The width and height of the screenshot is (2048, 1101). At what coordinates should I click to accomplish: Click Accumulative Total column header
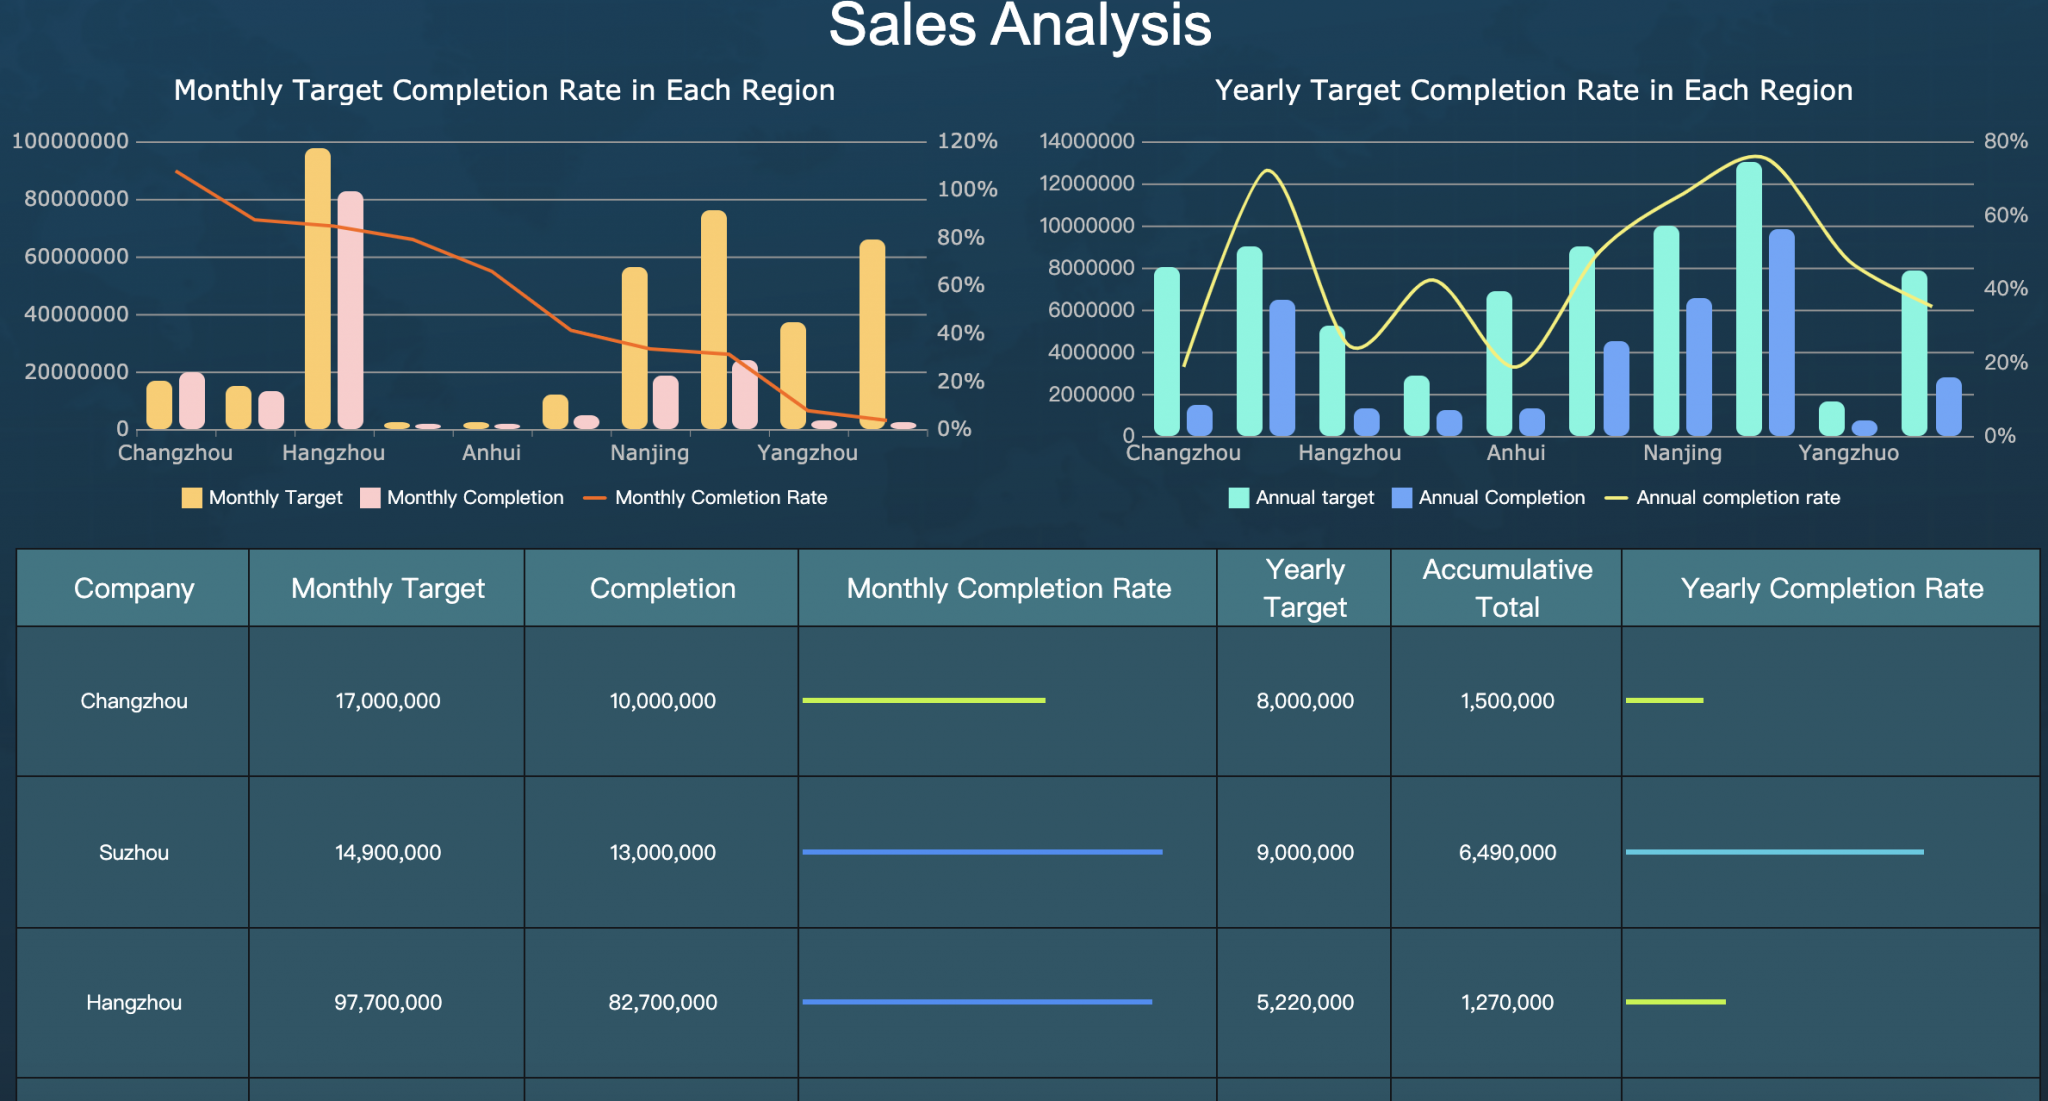(1506, 588)
